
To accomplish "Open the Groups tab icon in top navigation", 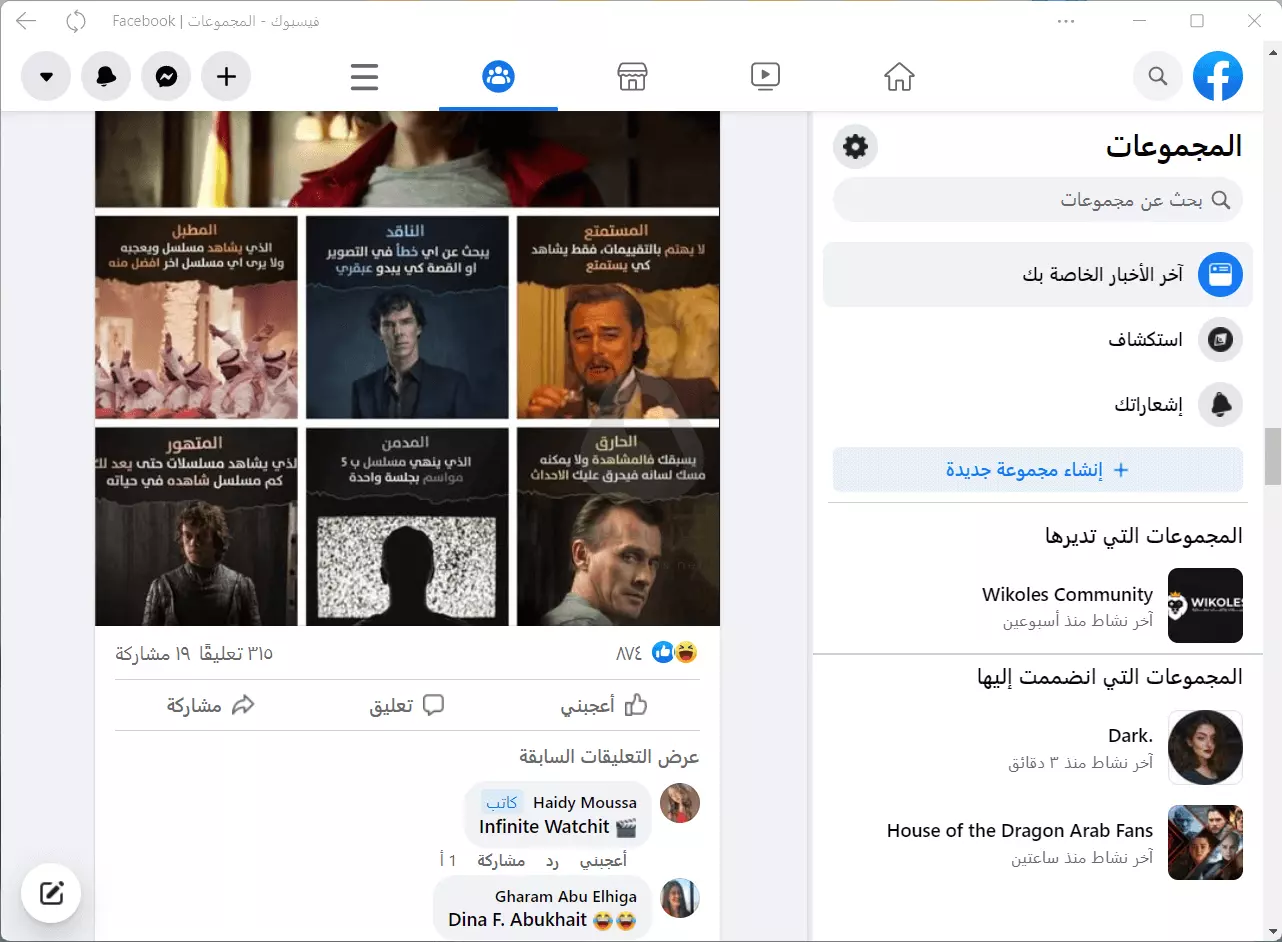I will coord(498,76).
